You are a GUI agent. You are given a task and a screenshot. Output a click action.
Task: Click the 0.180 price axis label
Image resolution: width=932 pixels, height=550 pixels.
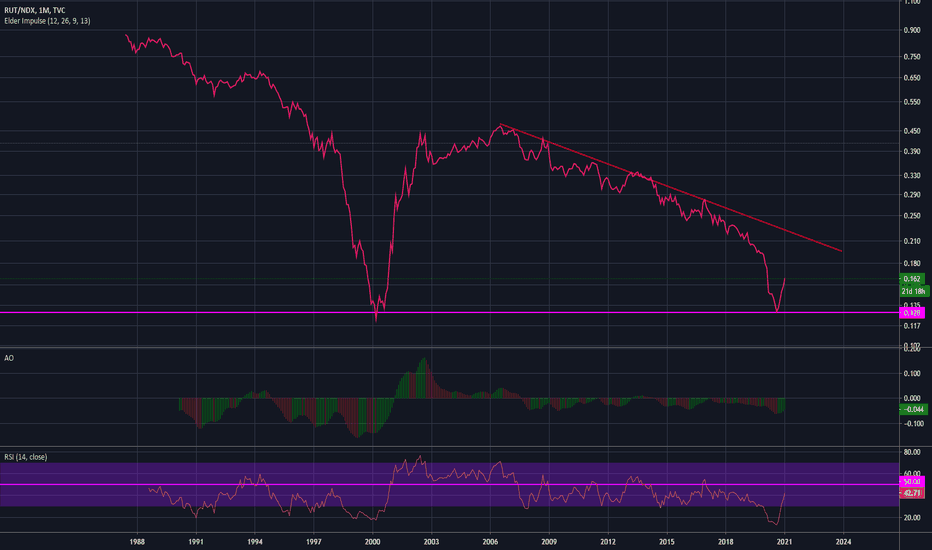coord(912,263)
